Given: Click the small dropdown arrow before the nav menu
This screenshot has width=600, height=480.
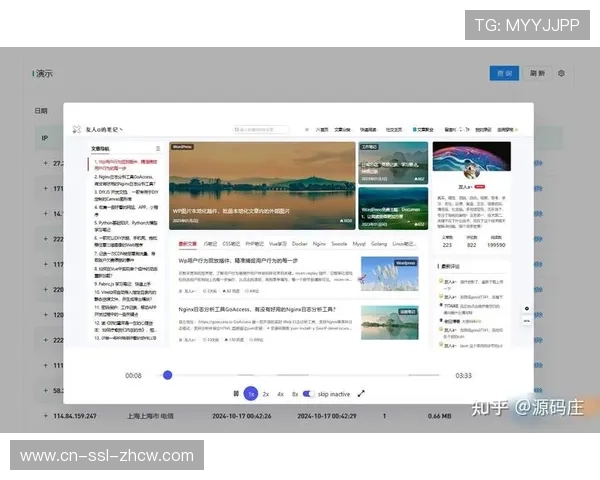Looking at the screenshot, I should tap(307, 130).
